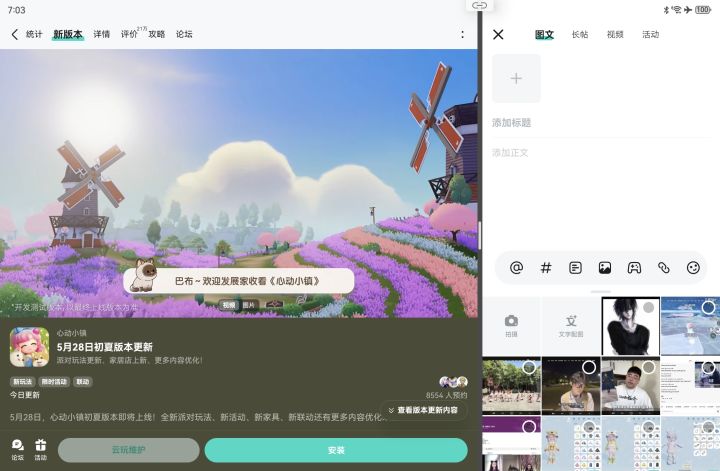Switch to the 统计 tab
This screenshot has height=471, width=720.
34,34
